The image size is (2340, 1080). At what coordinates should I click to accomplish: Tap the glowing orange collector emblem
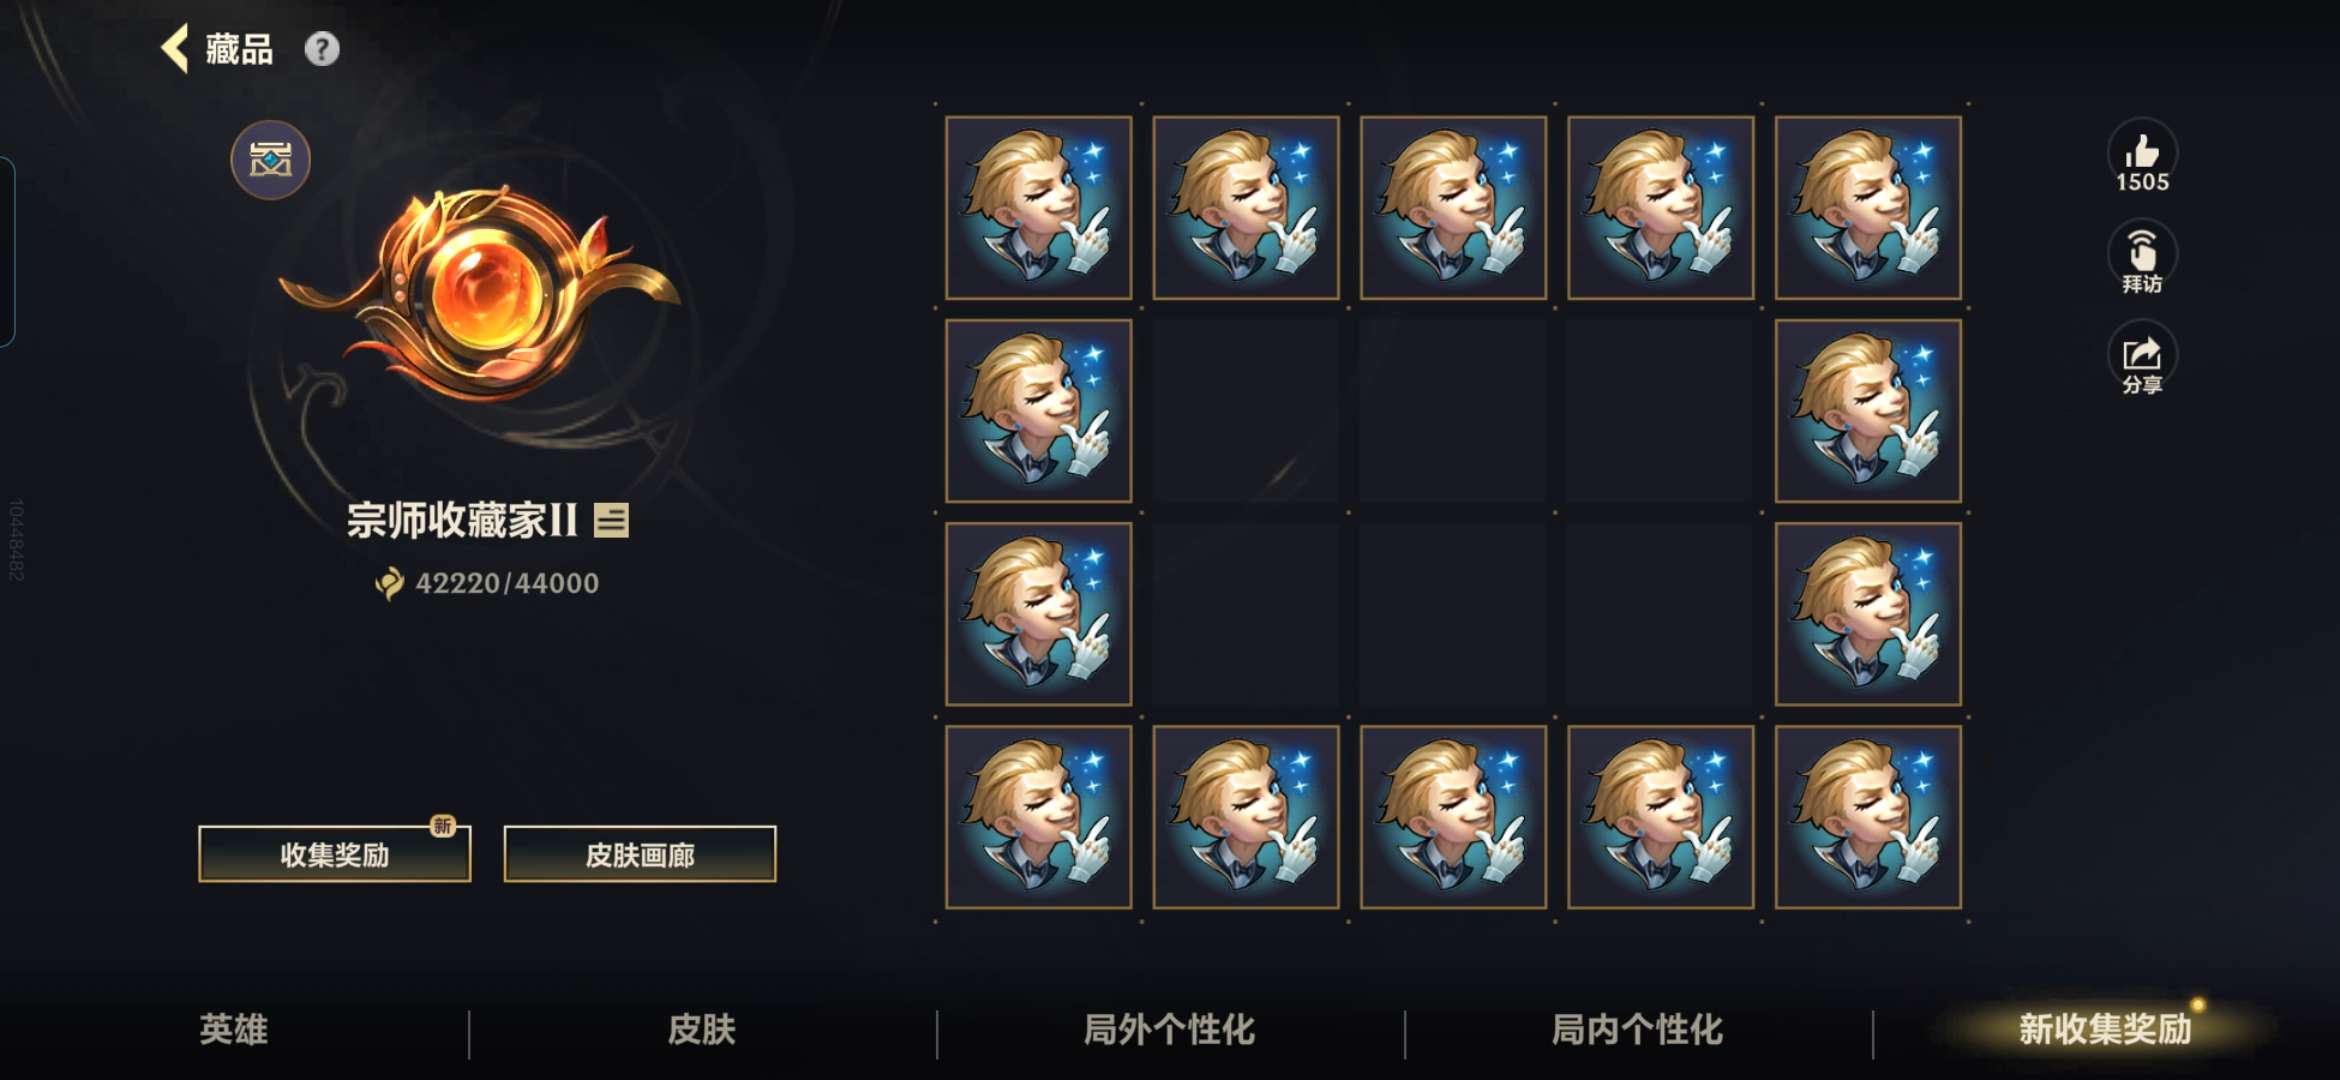pyautogui.click(x=480, y=292)
